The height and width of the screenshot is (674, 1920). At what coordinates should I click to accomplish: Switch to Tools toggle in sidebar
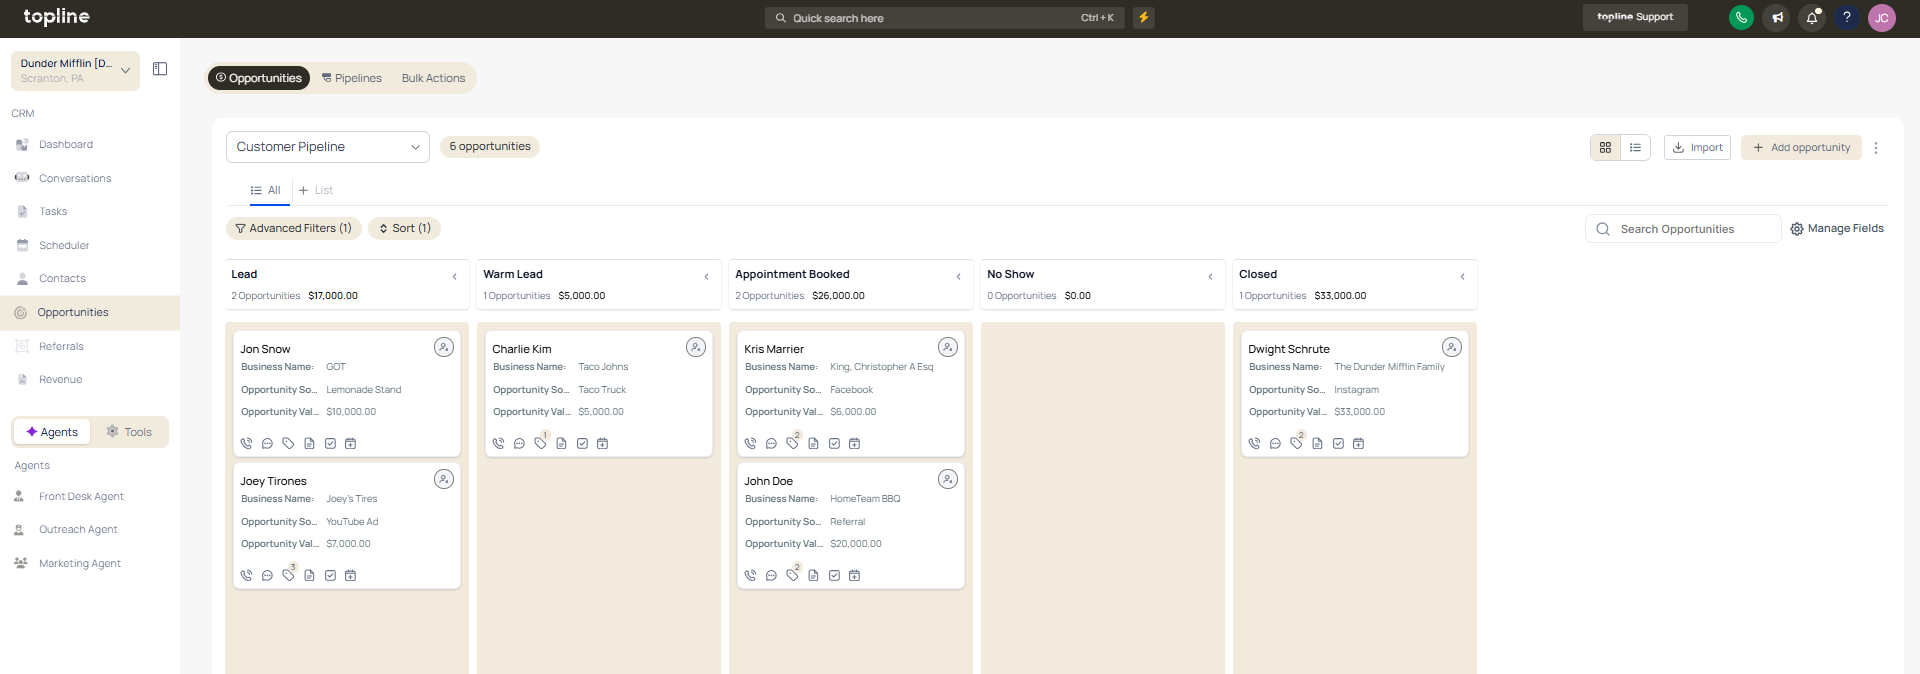(x=129, y=432)
